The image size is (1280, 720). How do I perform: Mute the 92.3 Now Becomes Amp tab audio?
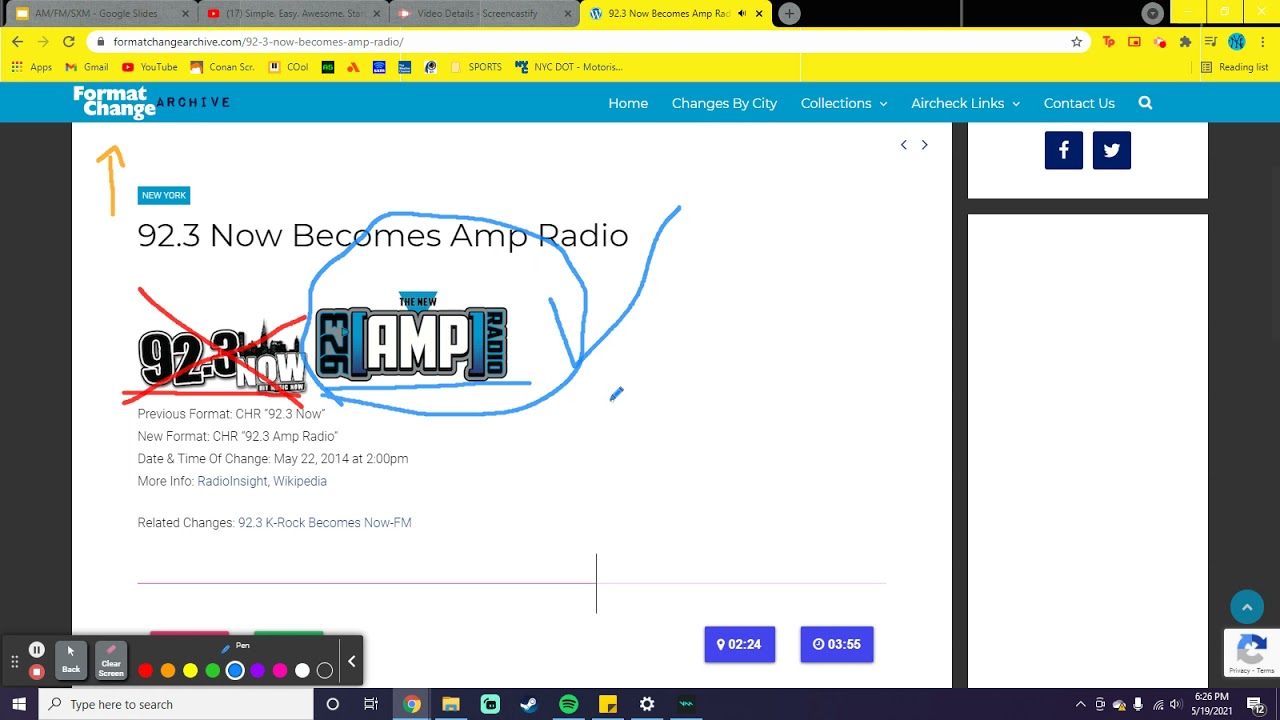tap(742, 14)
